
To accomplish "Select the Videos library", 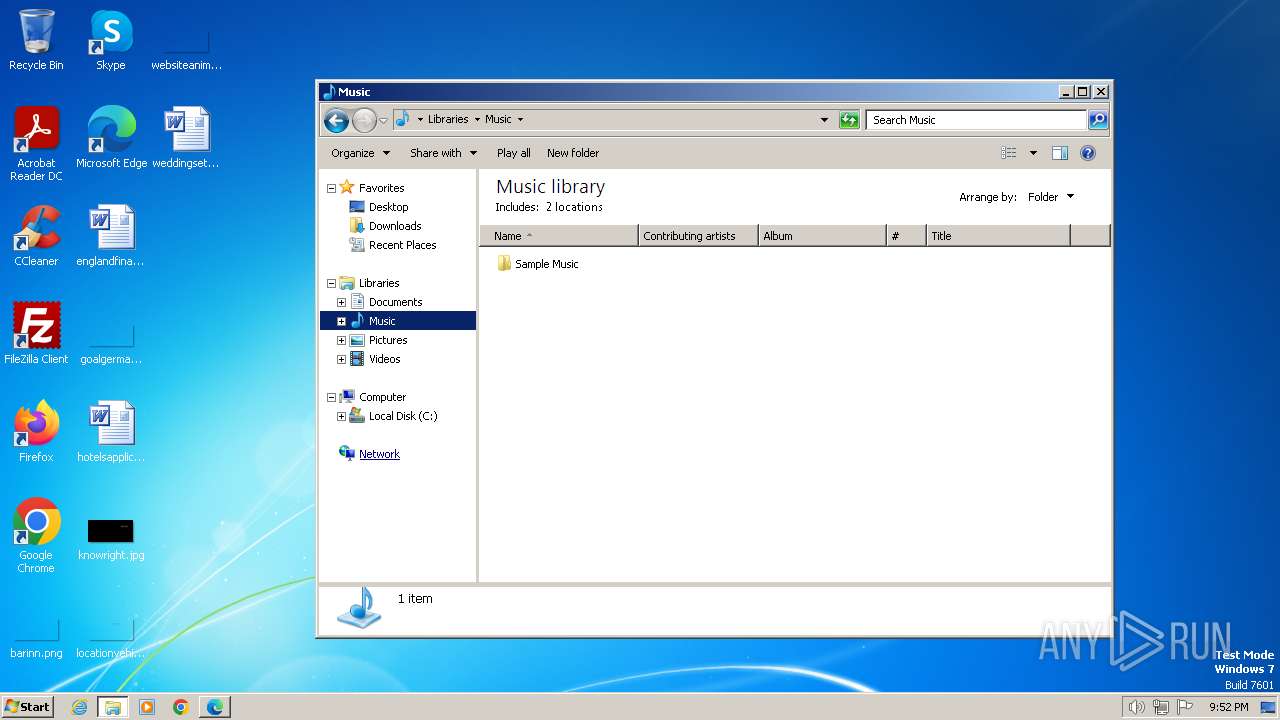I will click(x=384, y=359).
